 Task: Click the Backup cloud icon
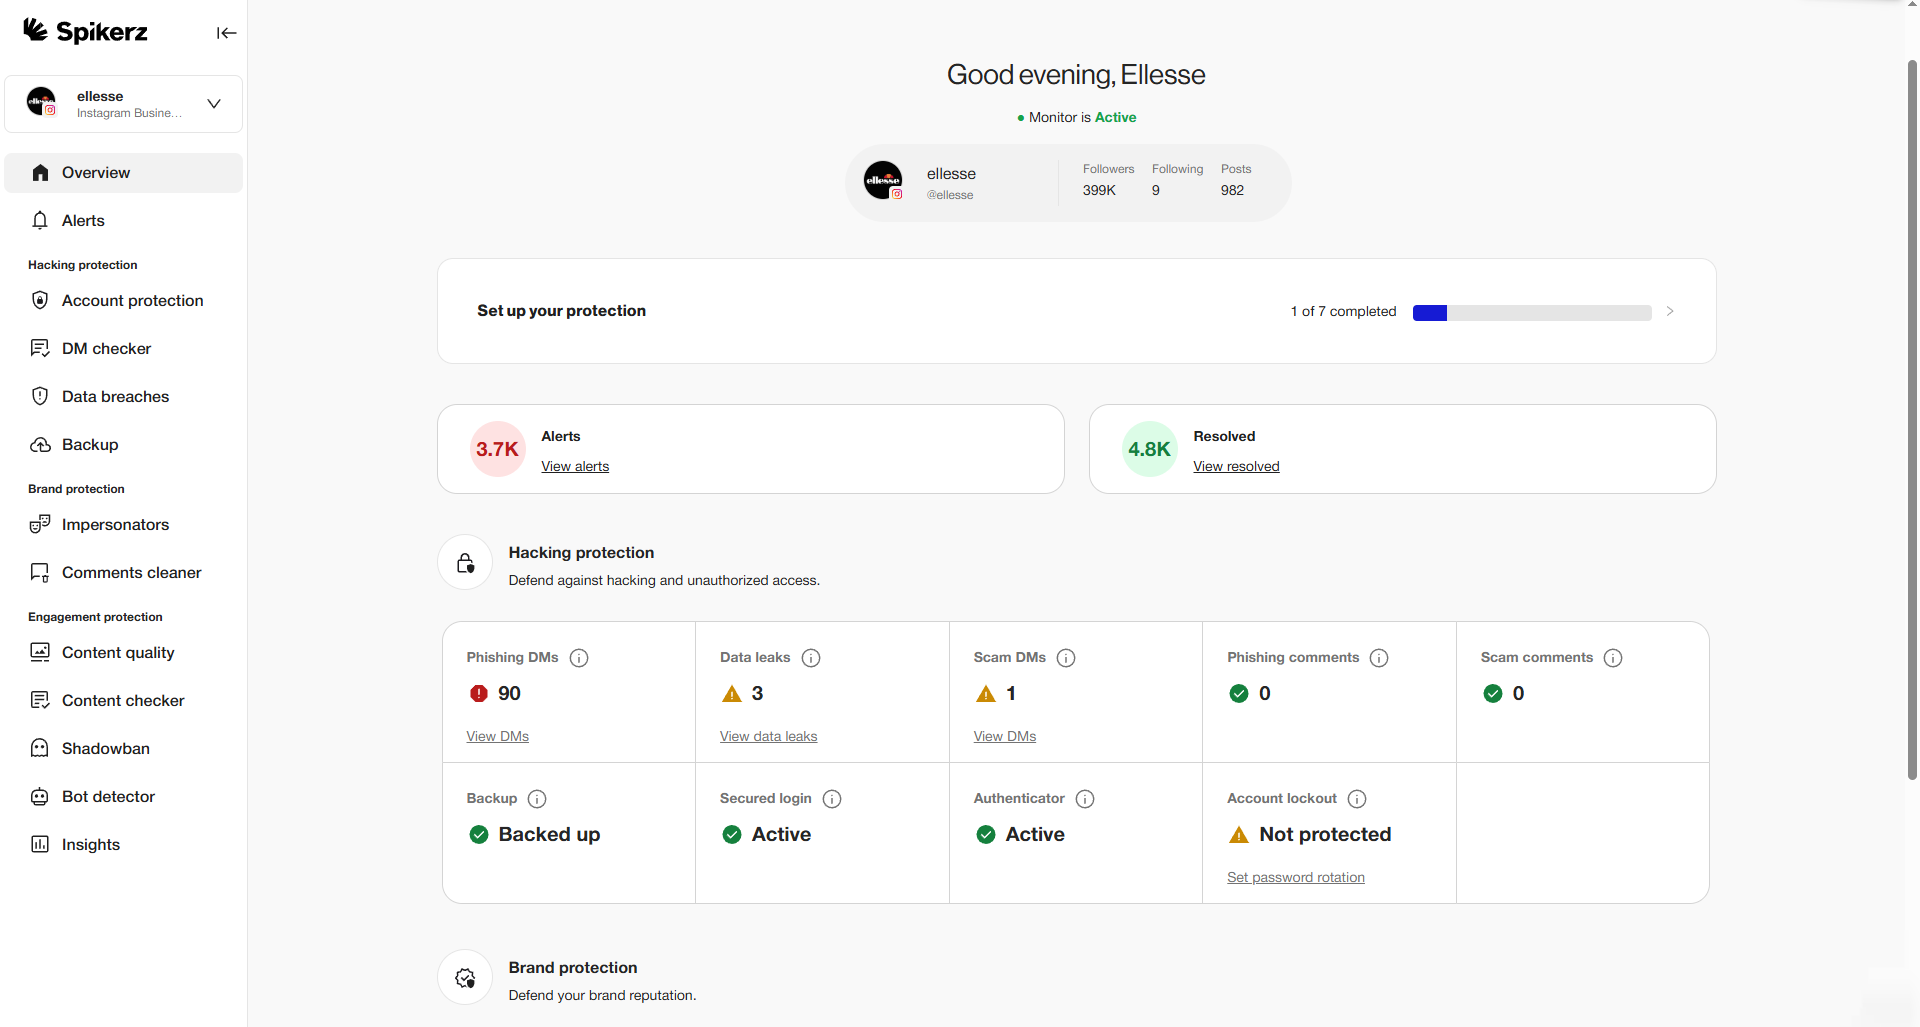pos(40,445)
